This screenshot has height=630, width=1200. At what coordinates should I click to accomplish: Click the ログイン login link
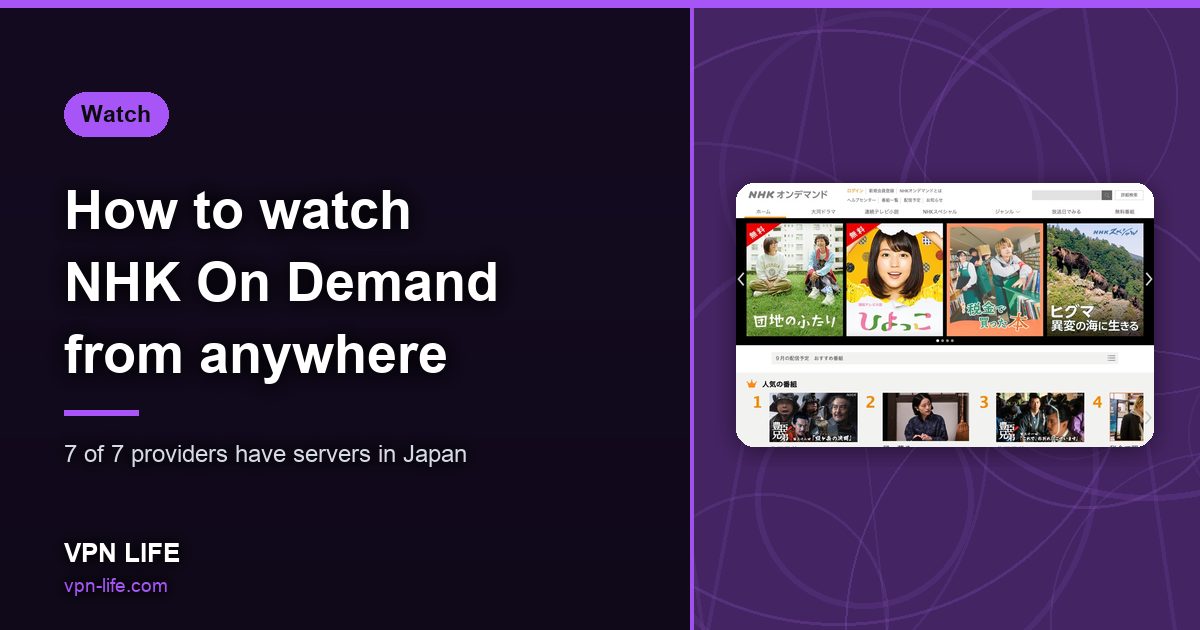pyautogui.click(x=855, y=190)
